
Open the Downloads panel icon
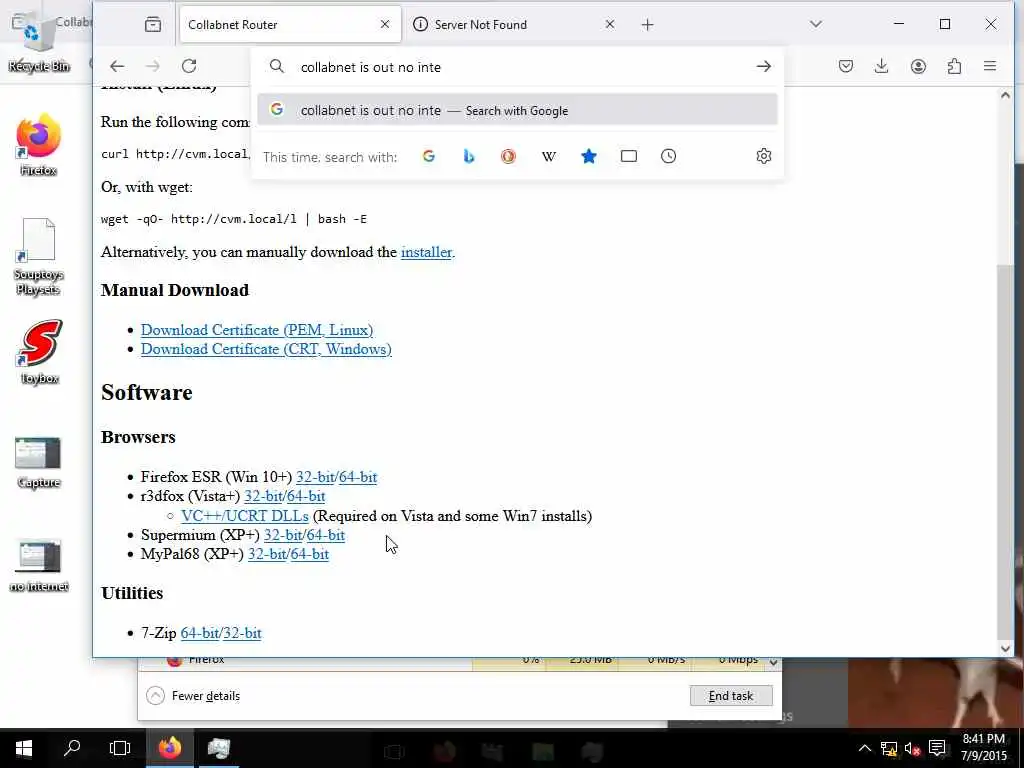(882, 66)
